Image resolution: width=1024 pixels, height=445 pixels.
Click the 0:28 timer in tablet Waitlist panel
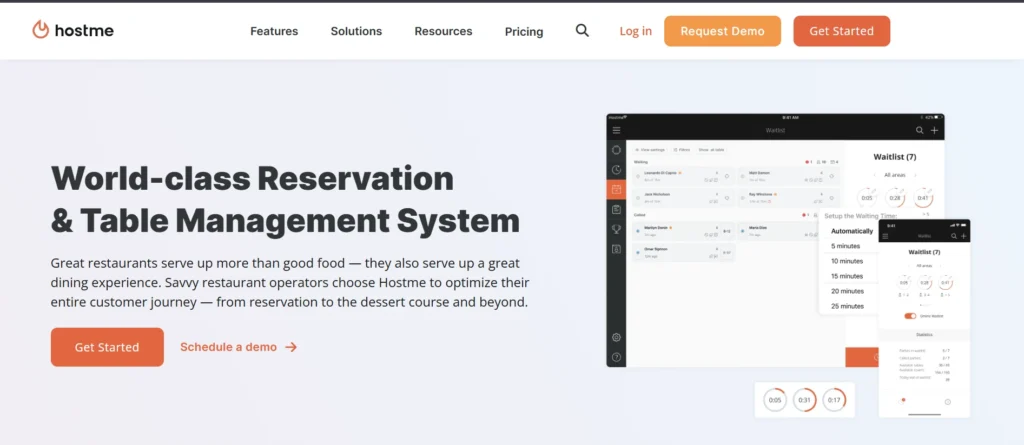pos(895,197)
